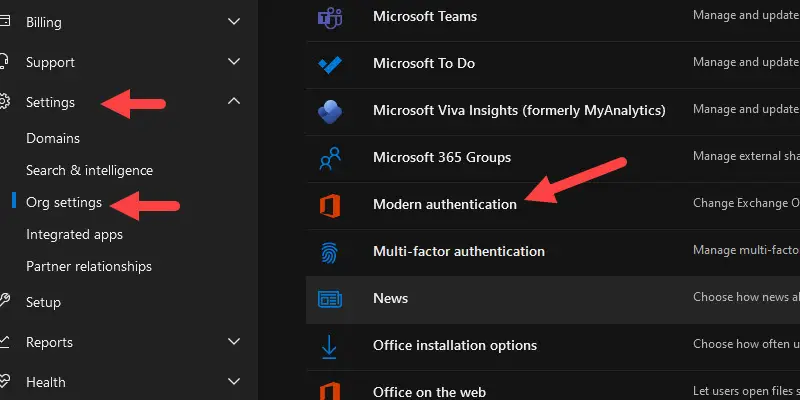Screen dimensions: 800x400
Task: Open Multi-factor authentication settings
Action: 459,251
